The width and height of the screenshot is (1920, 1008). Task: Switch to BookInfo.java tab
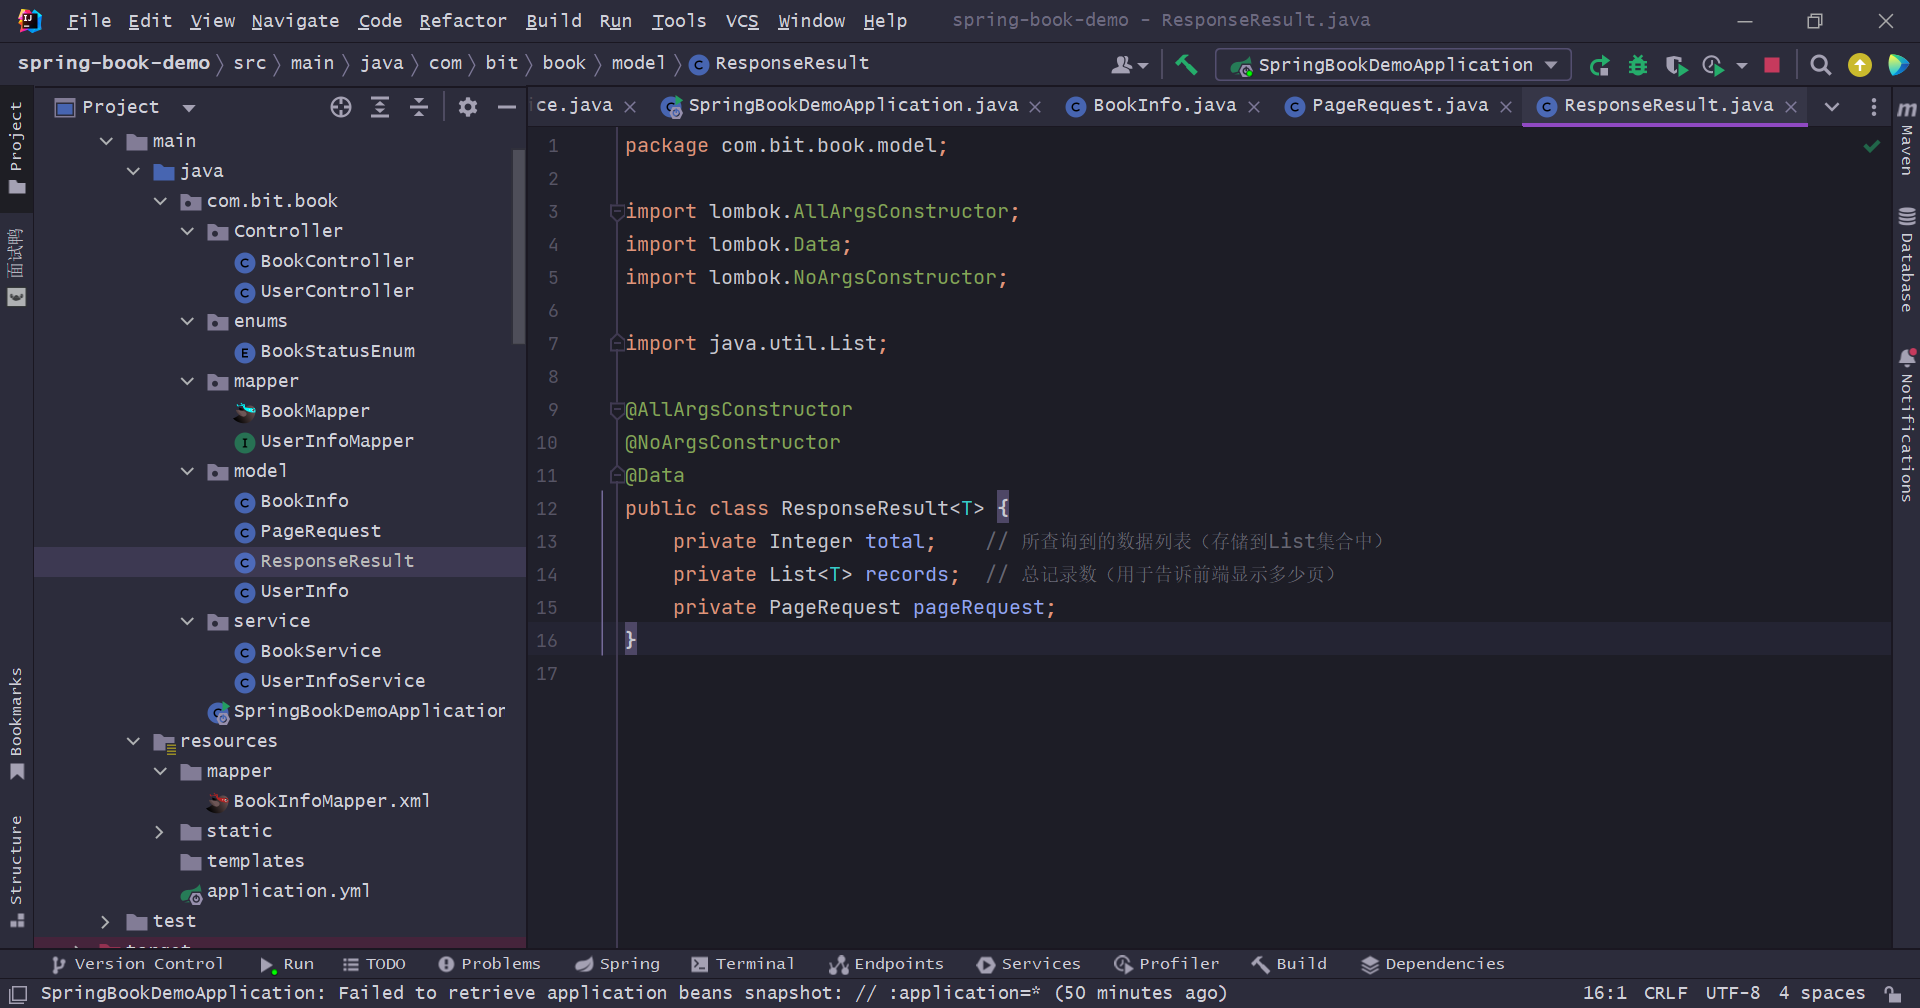(x=1164, y=106)
